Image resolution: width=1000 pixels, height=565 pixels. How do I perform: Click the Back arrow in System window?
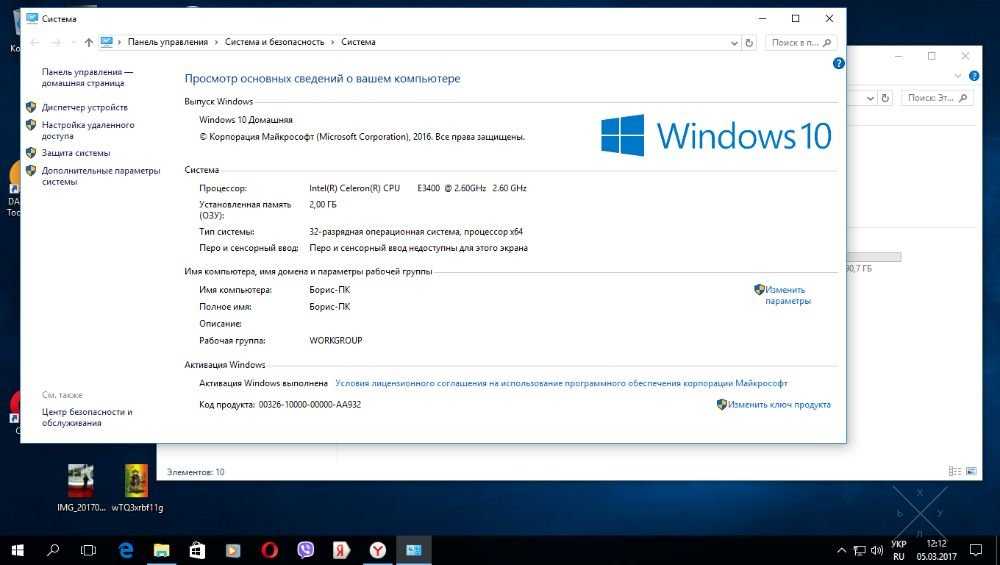click(x=35, y=42)
